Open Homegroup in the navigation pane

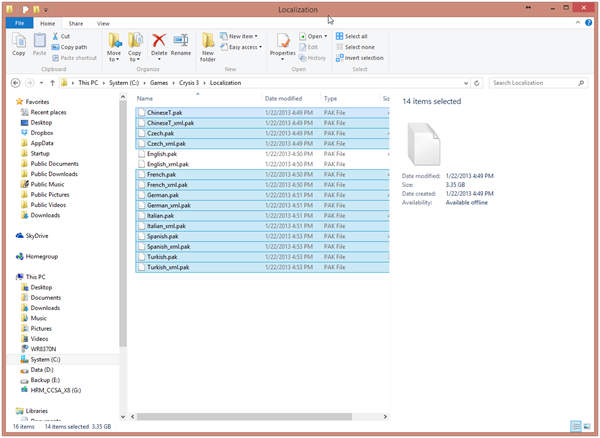[x=37, y=256]
